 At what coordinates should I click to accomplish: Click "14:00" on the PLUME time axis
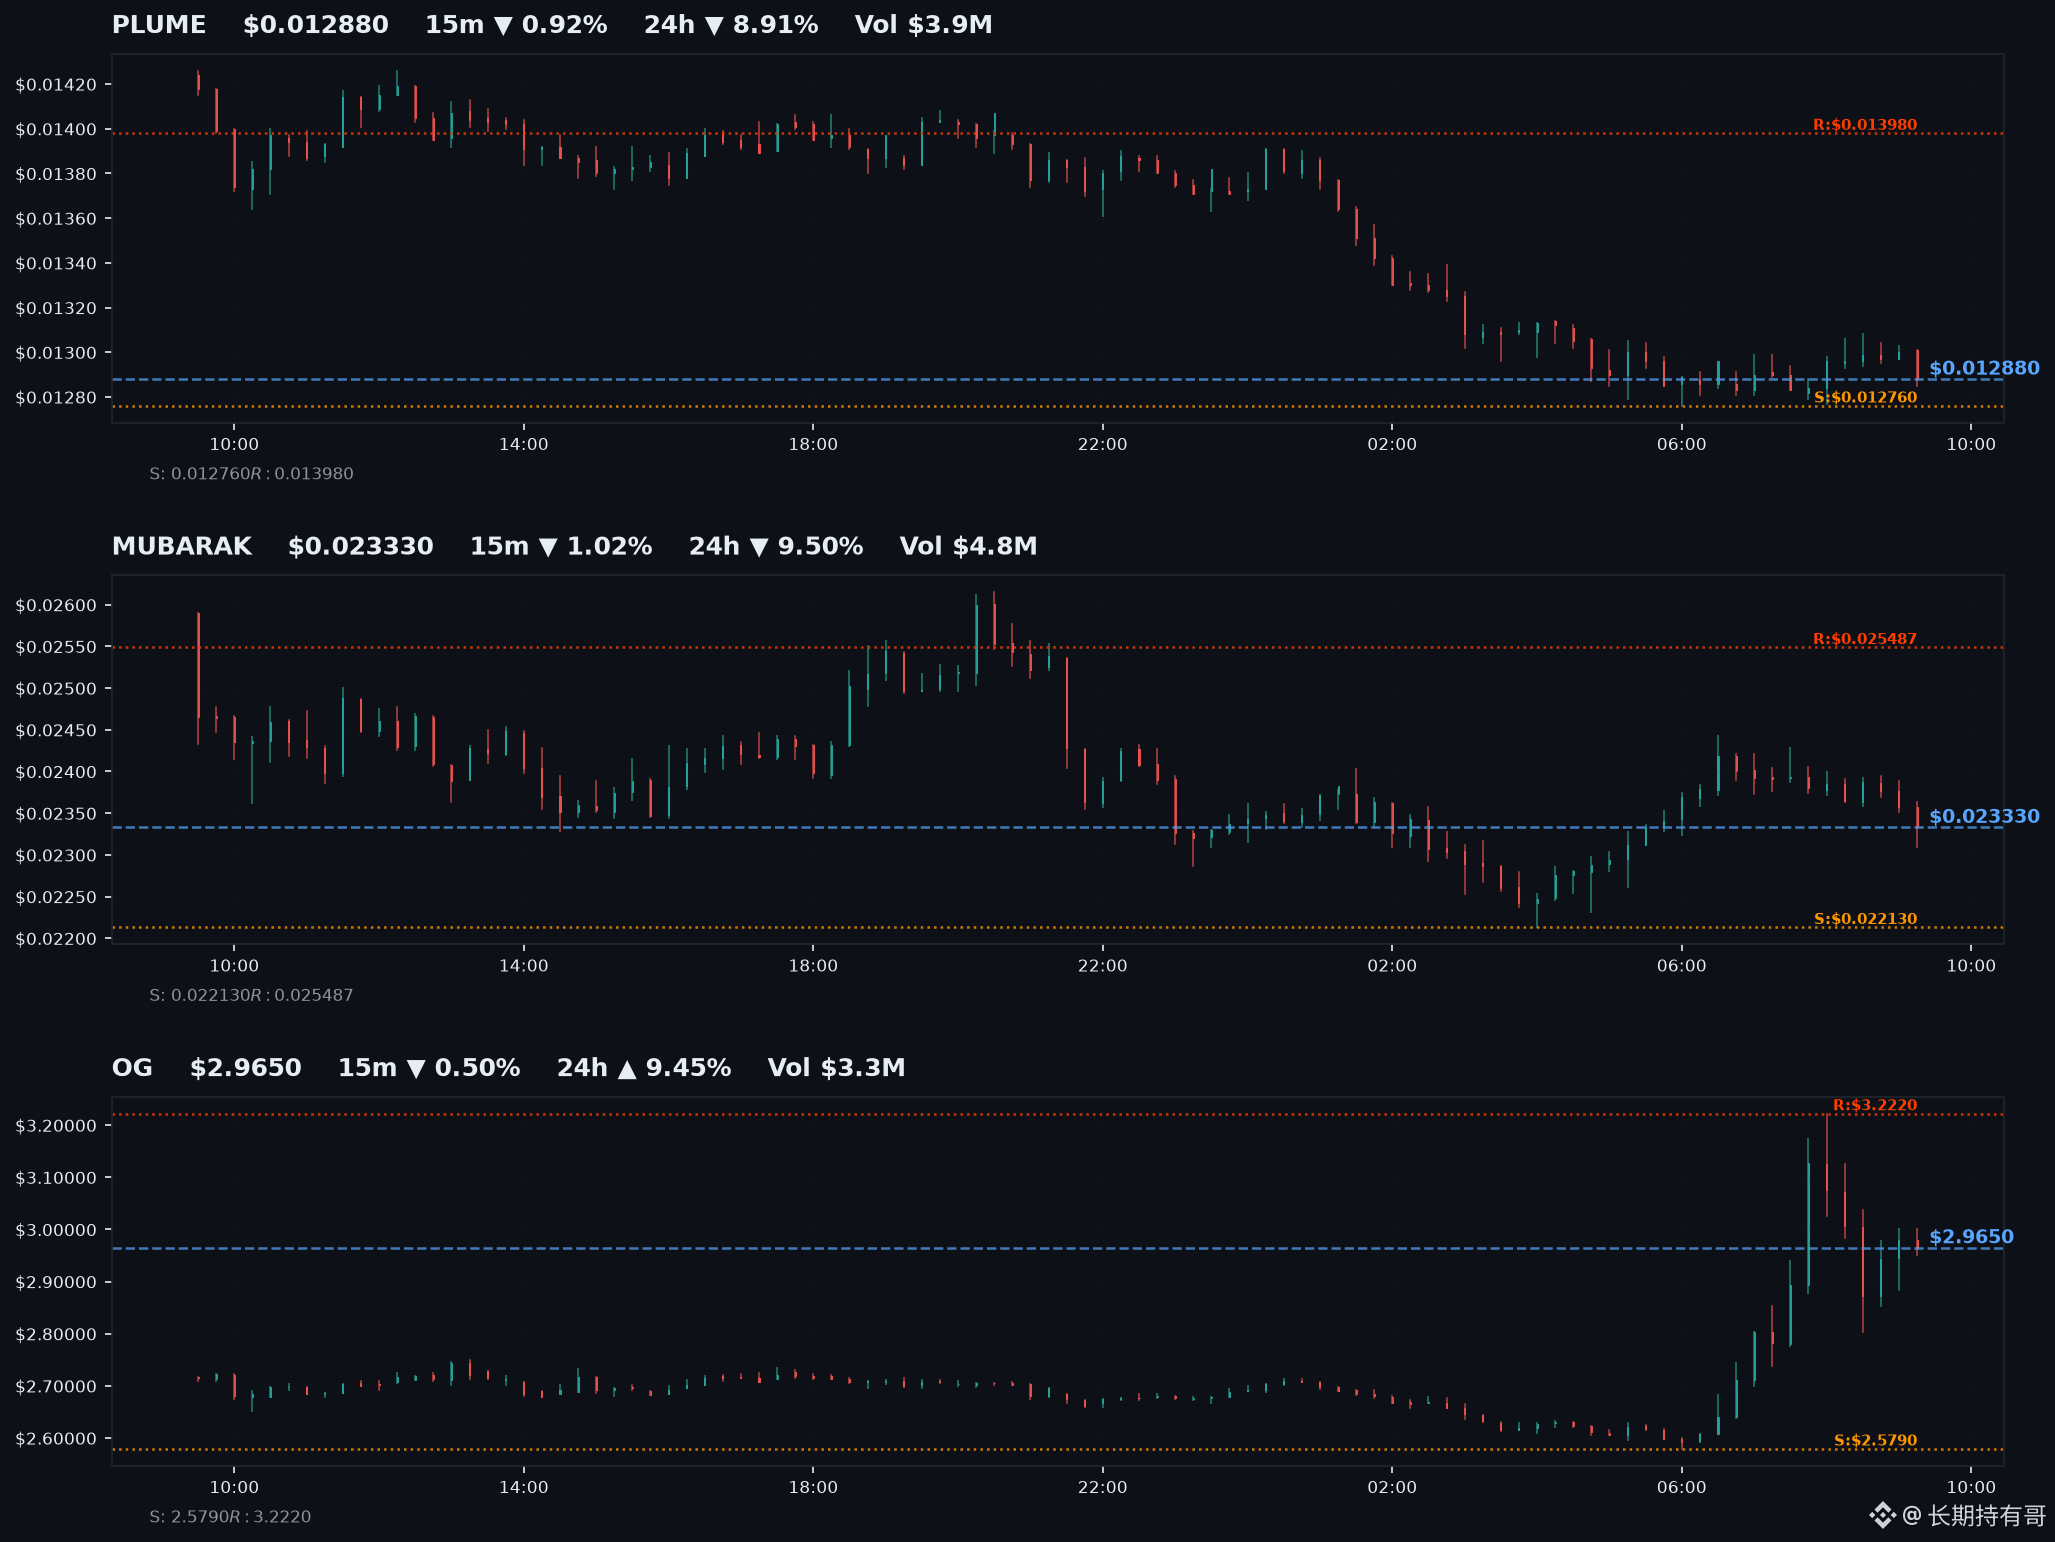click(x=524, y=445)
